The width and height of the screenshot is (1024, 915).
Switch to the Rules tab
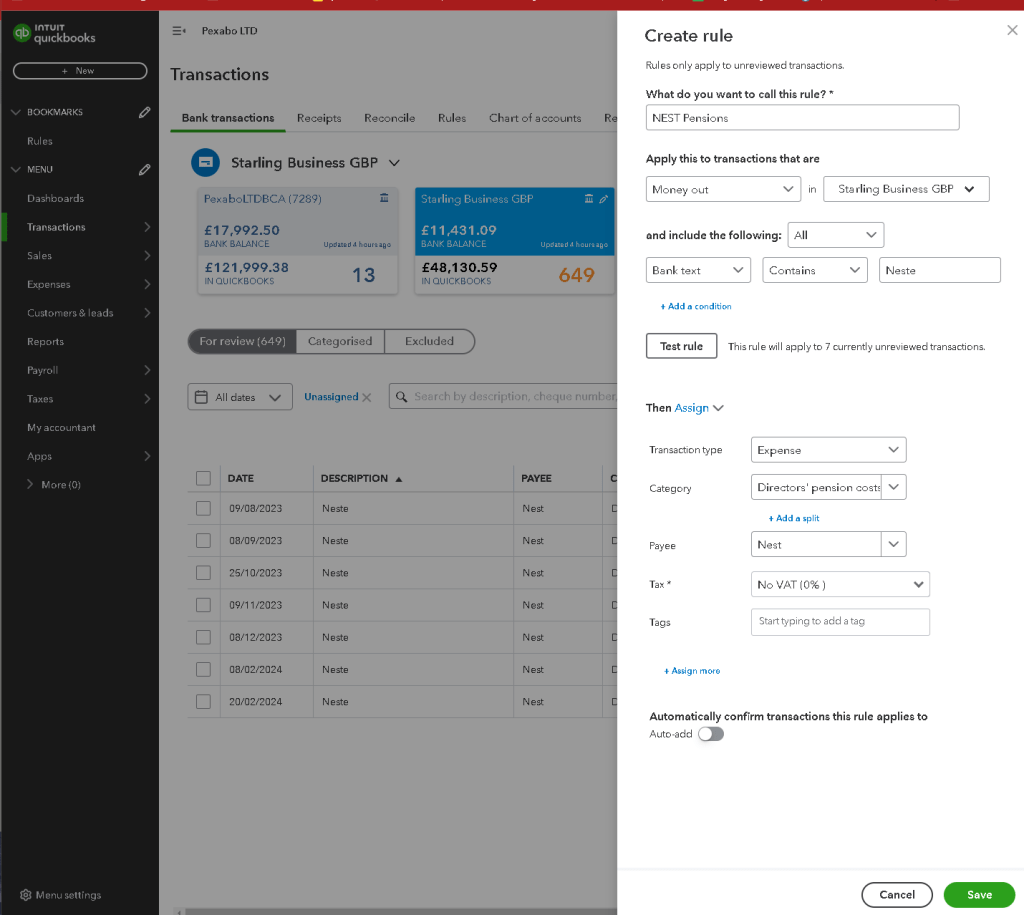452,118
